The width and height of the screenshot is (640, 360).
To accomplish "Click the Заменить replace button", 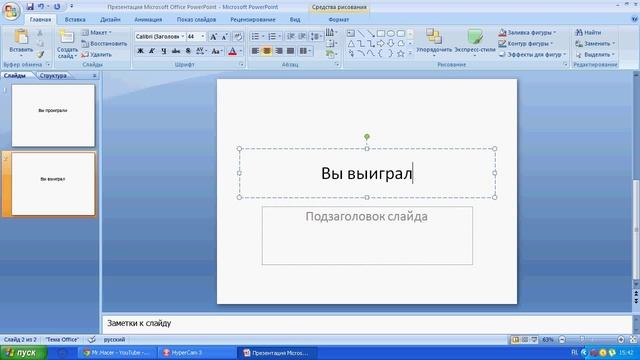I will (x=595, y=43).
